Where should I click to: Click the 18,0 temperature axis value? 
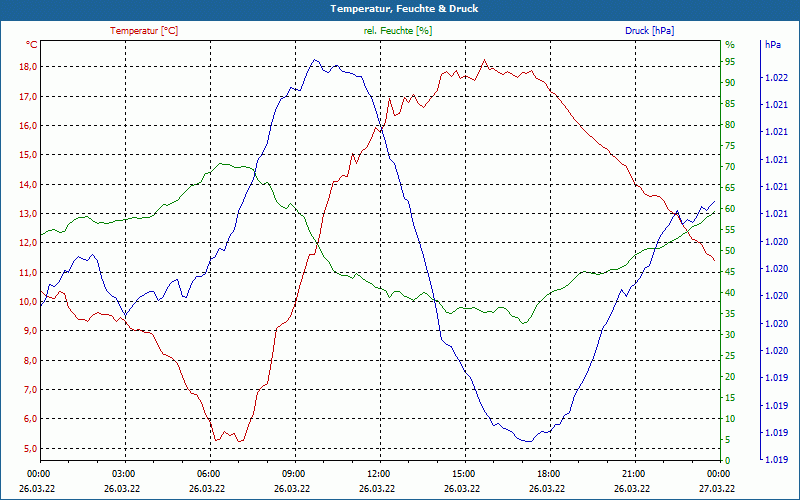28,67
